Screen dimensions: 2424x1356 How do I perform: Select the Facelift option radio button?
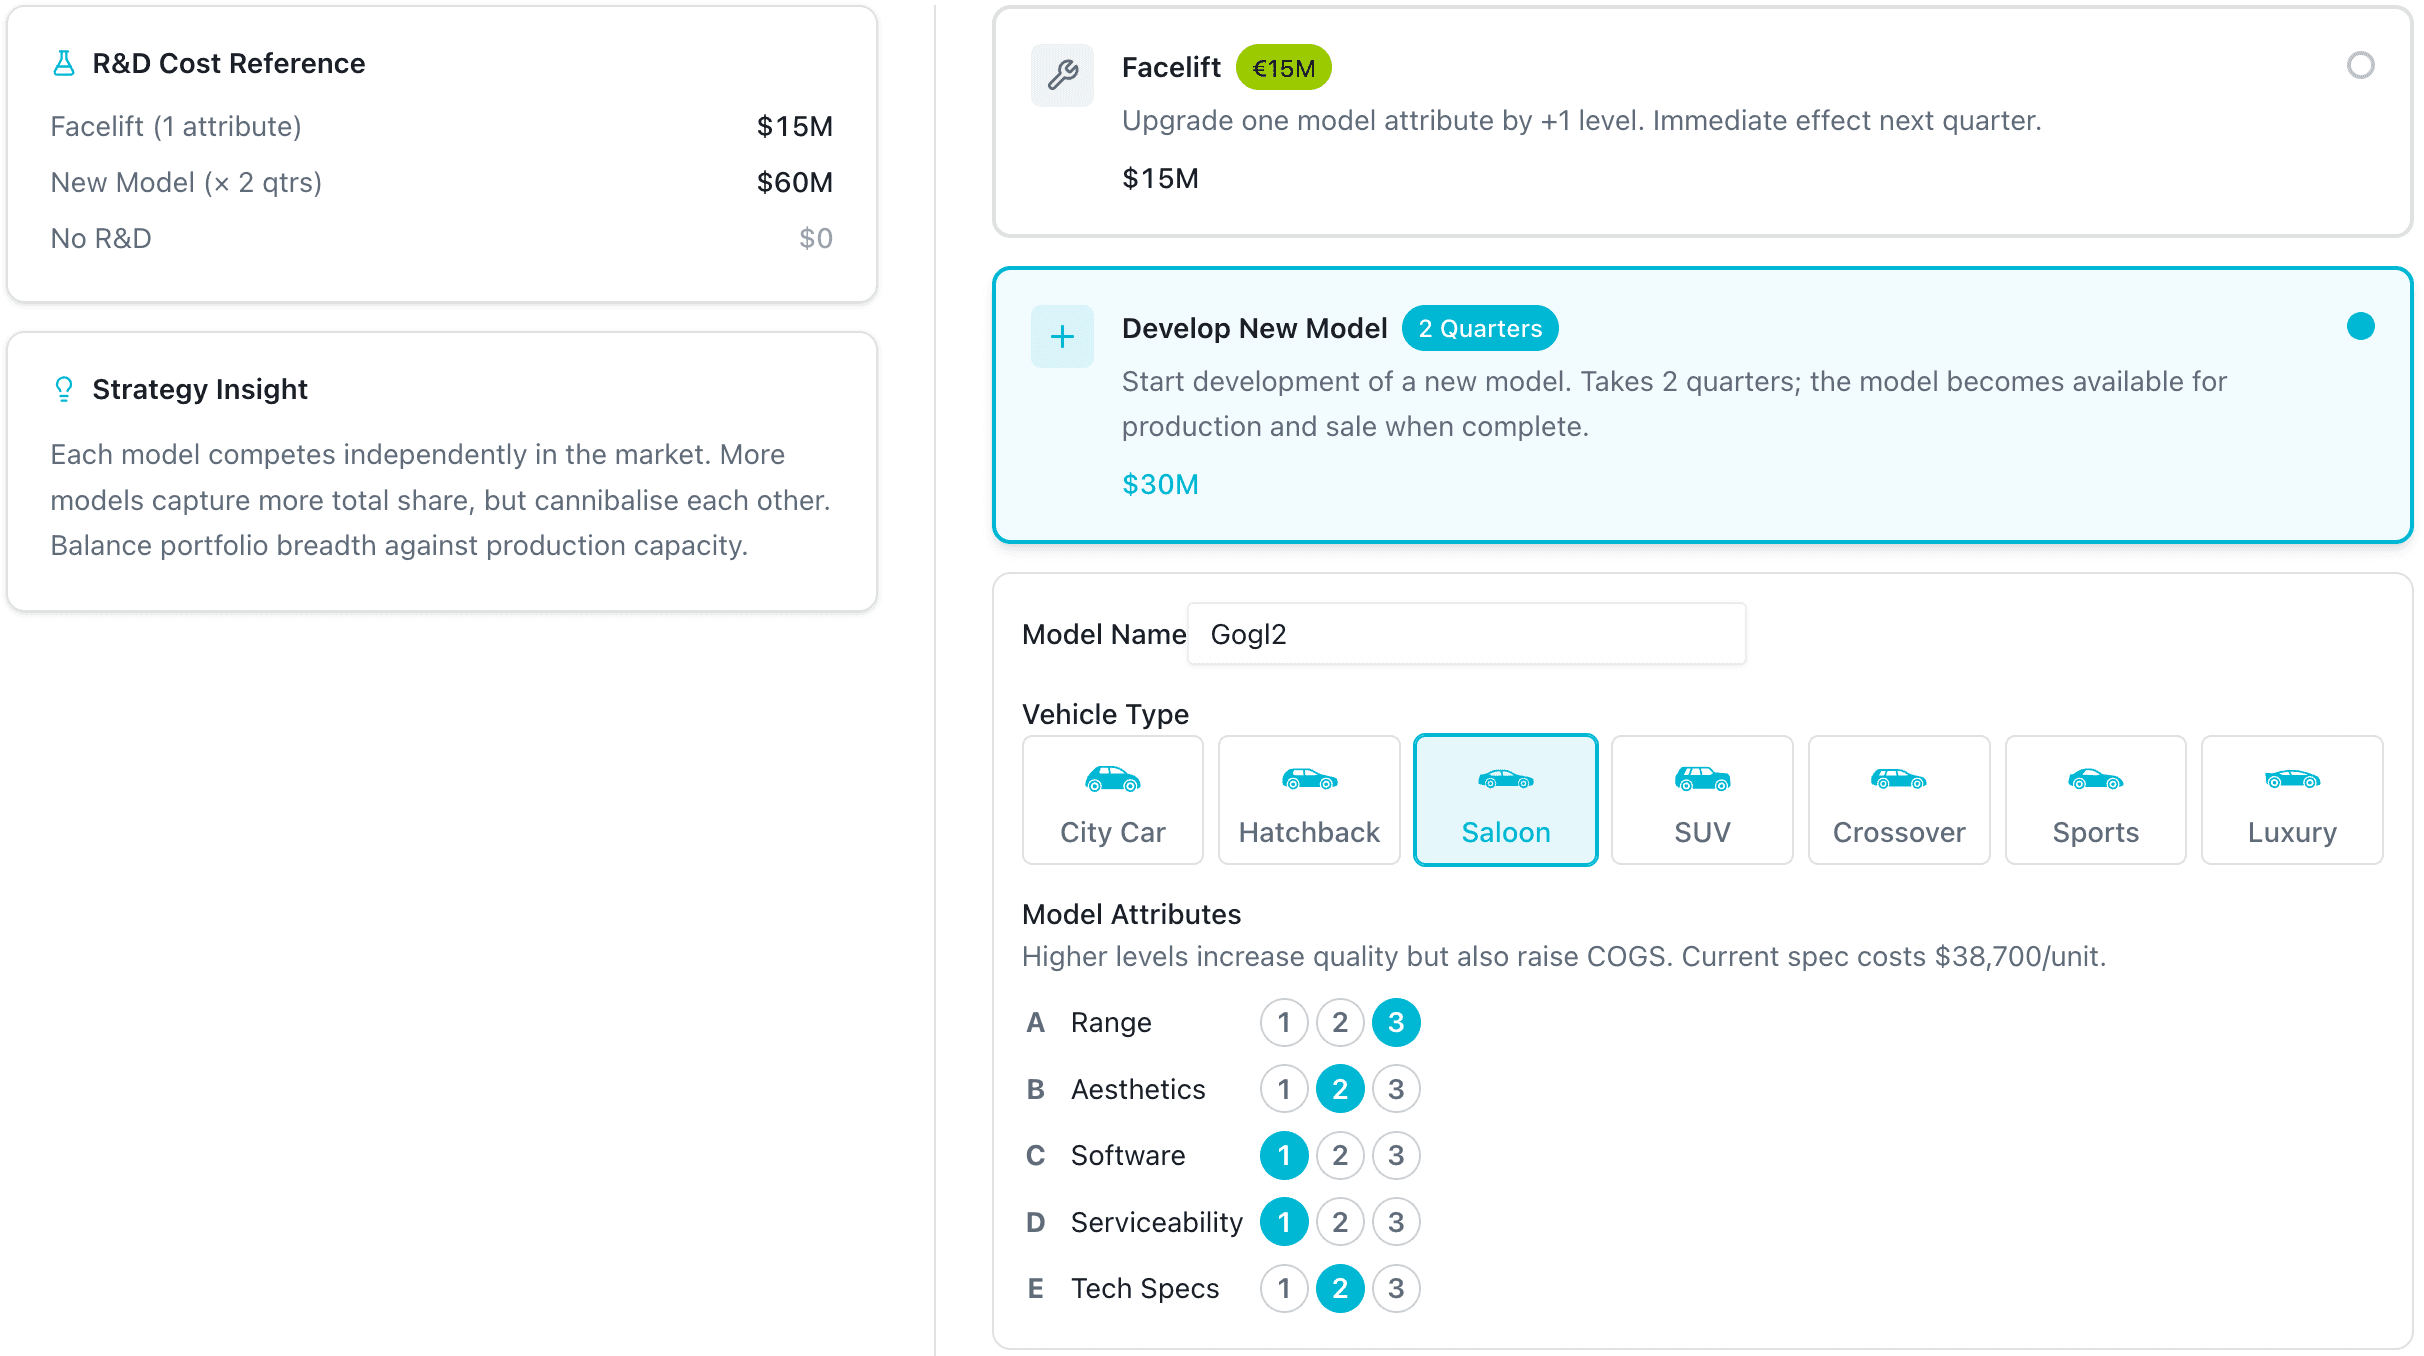[x=2361, y=66]
